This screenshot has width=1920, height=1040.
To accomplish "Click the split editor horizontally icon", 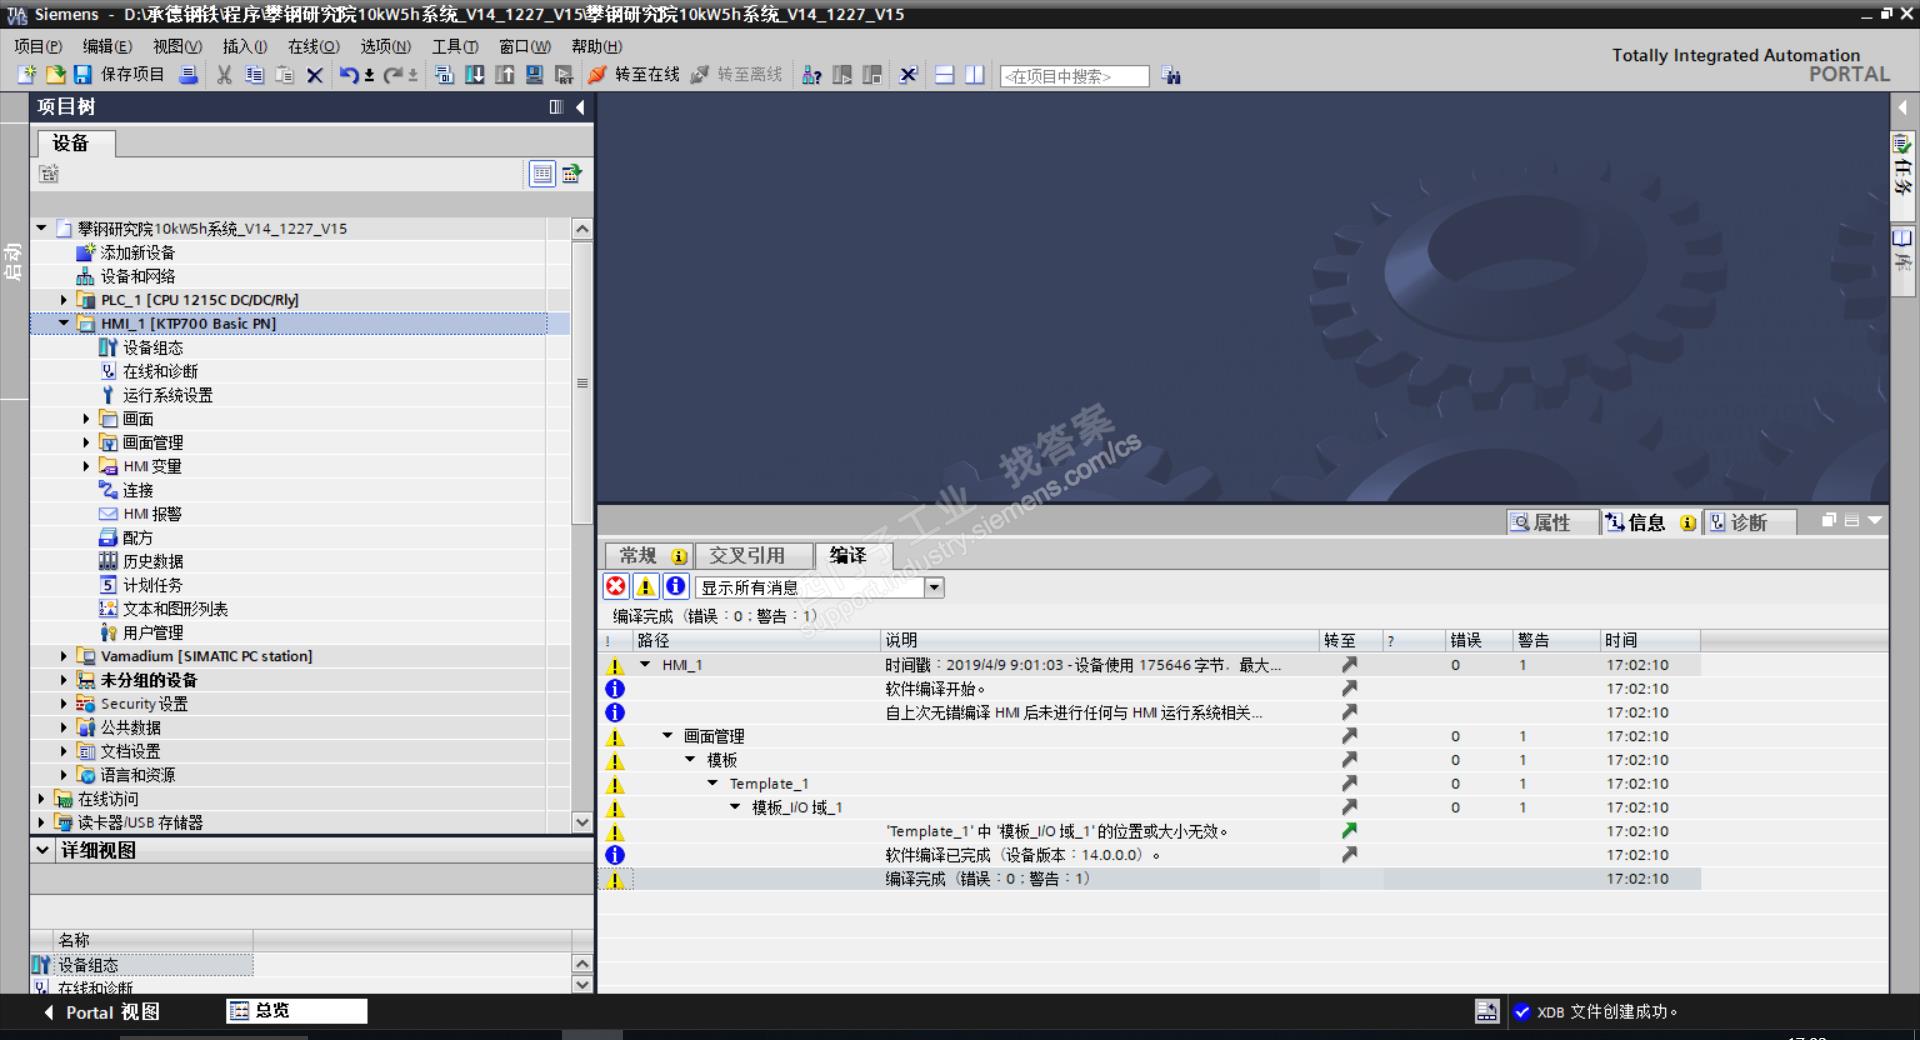I will click(x=944, y=75).
